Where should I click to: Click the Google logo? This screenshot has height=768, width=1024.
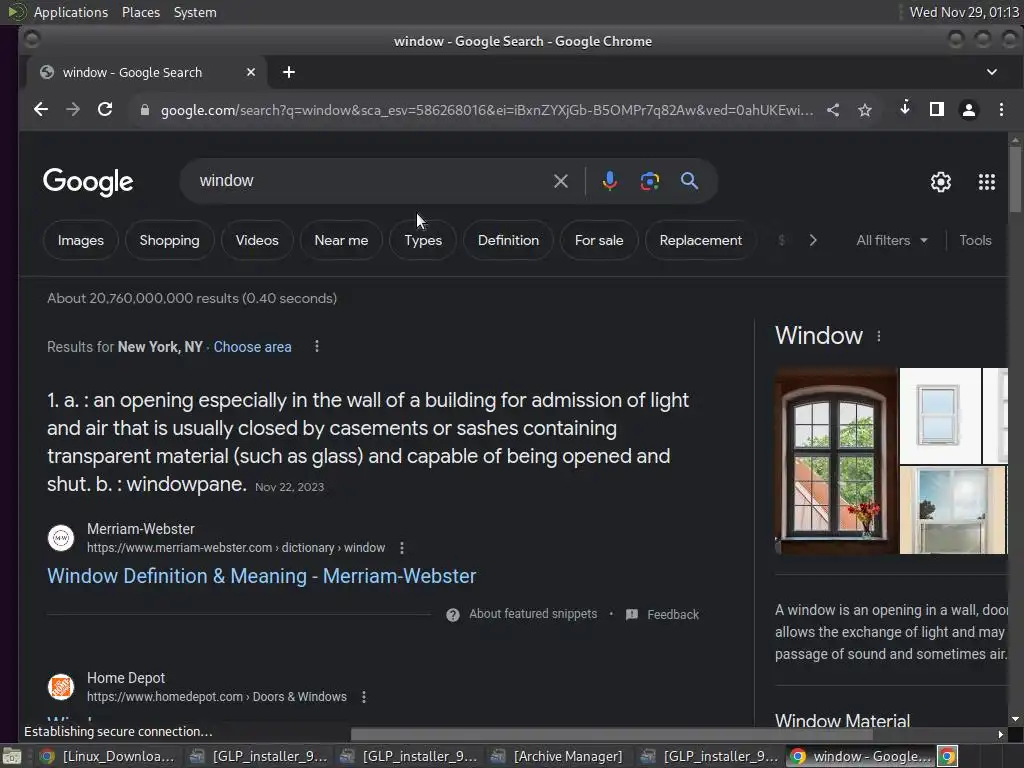point(88,182)
